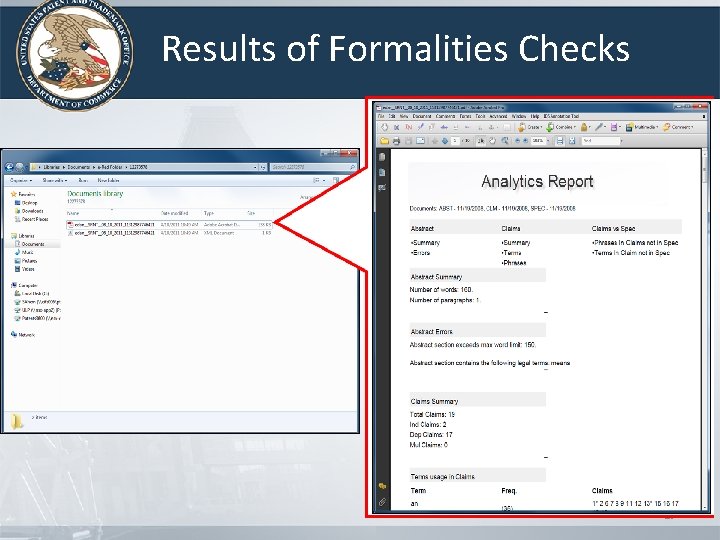Viewport: 720px width, 540px height.
Task: Select Documents under Libraries in Explorer
Action: (x=29, y=244)
